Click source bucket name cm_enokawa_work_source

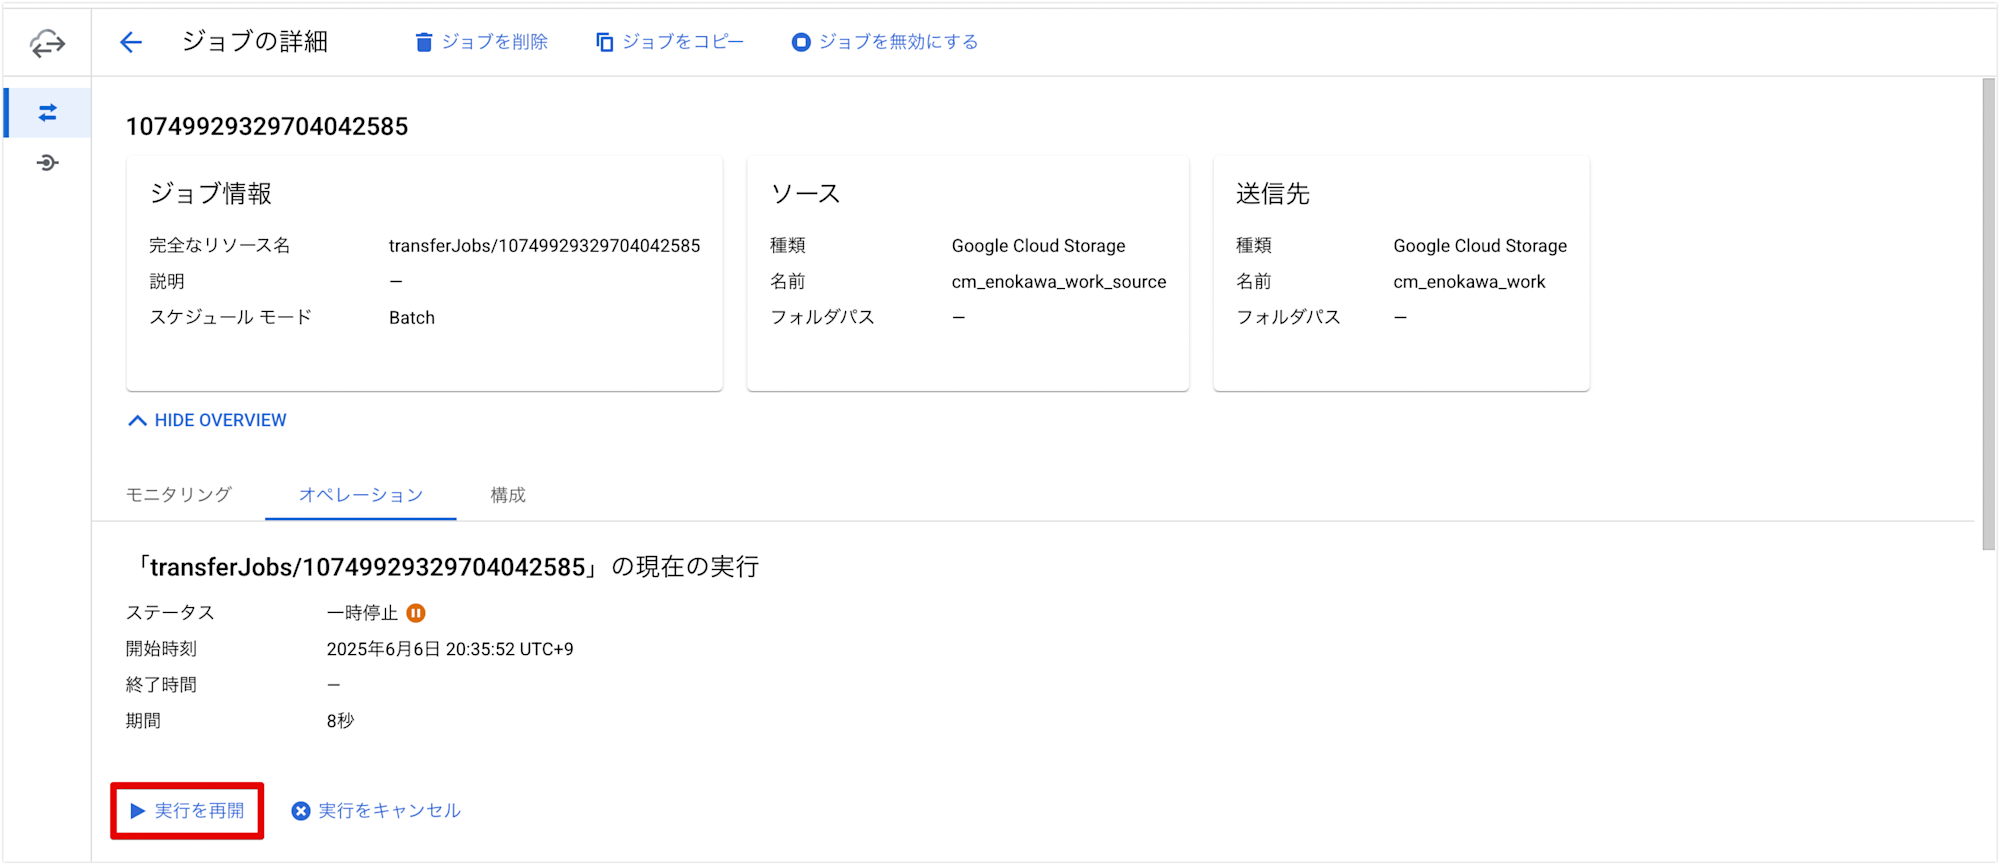[1059, 282]
